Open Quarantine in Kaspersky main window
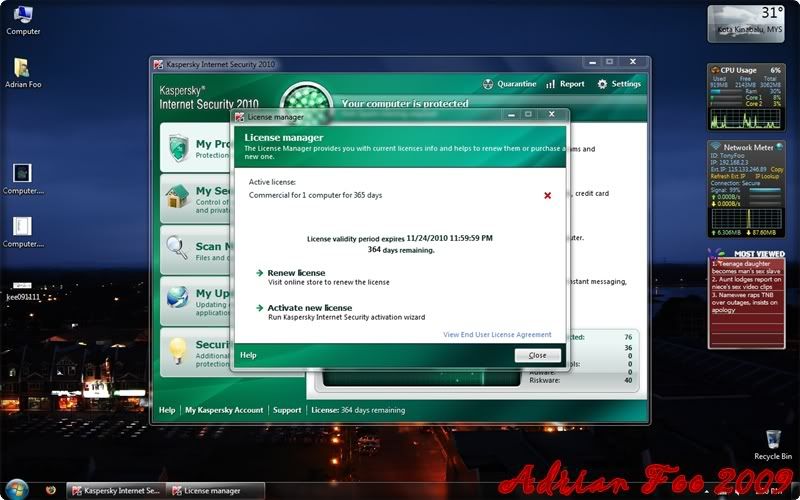 [509, 84]
